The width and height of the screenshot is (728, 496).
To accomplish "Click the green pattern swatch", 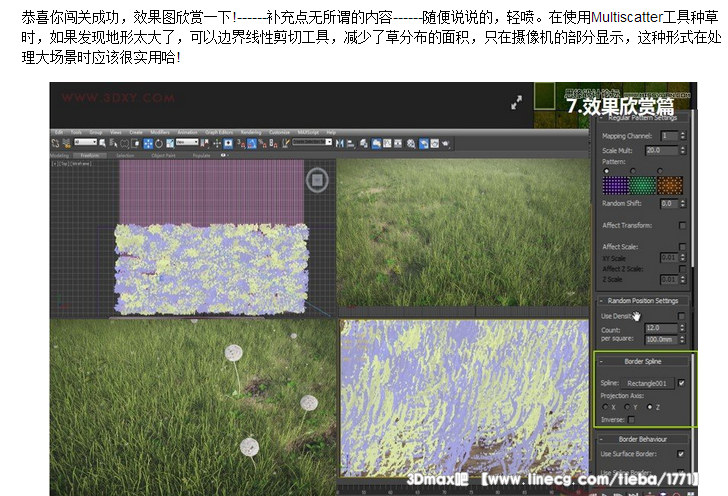I will 643,185.
